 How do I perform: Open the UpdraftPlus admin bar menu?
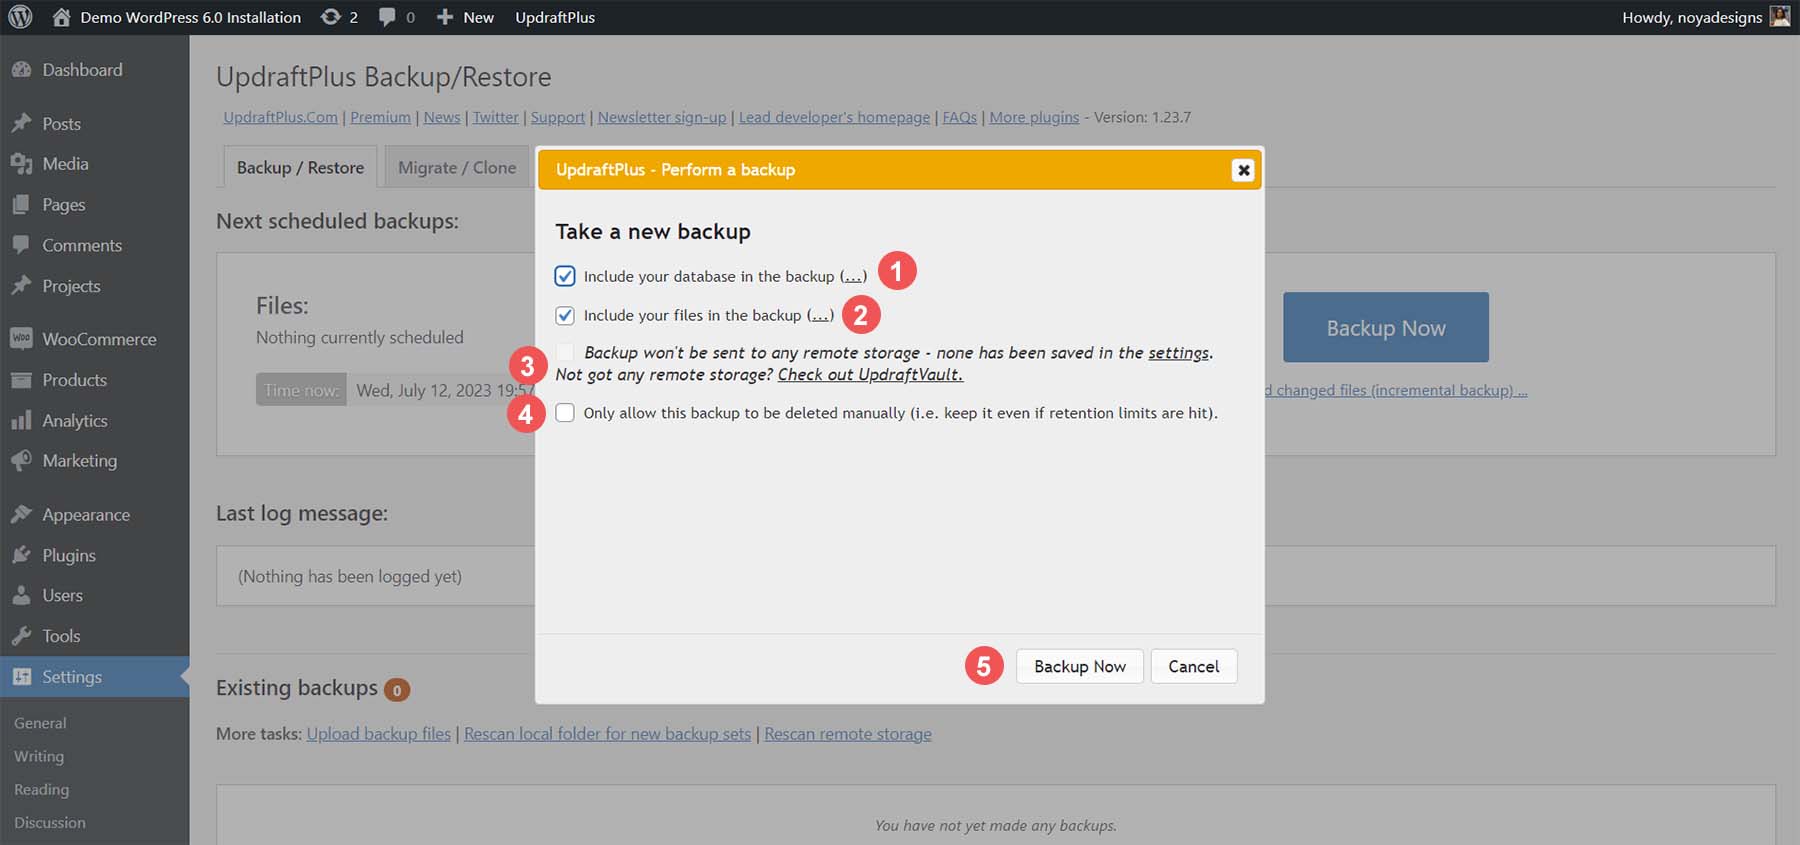click(555, 17)
